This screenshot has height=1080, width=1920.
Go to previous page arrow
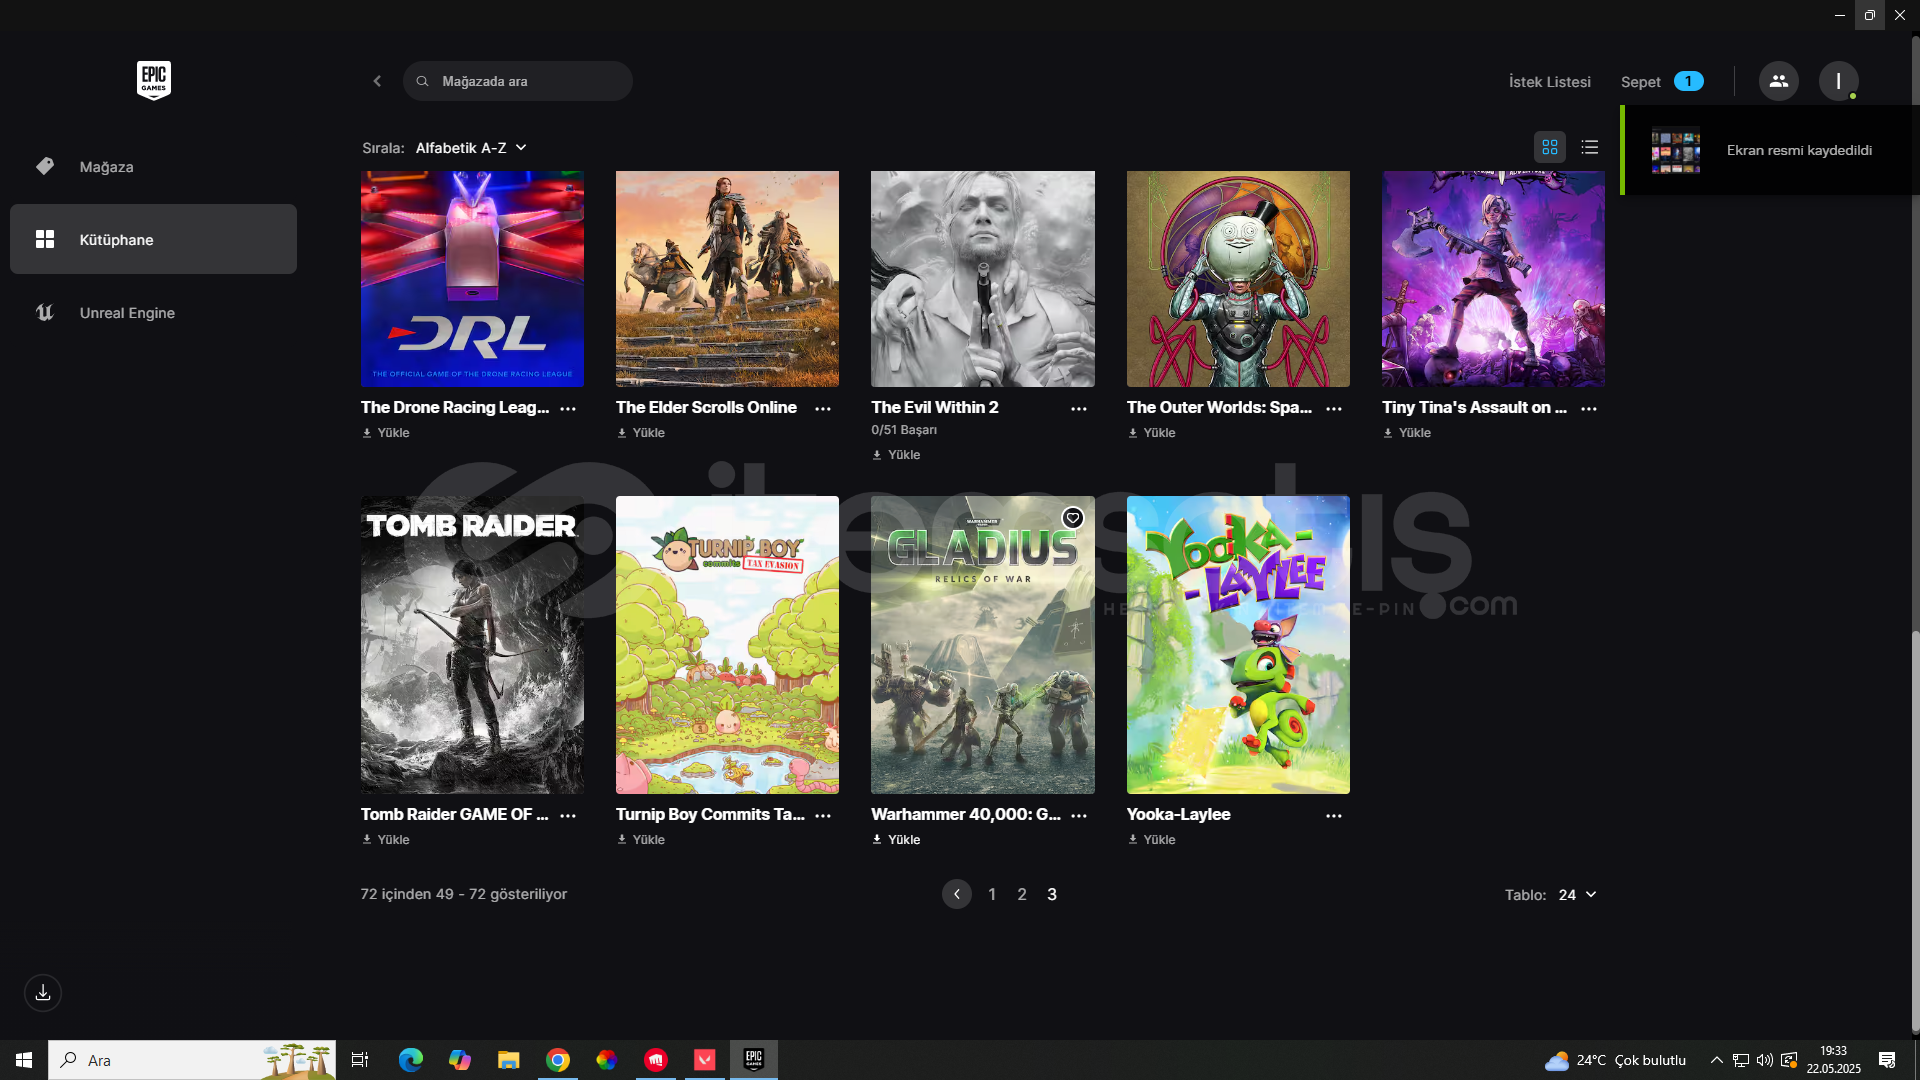(957, 894)
